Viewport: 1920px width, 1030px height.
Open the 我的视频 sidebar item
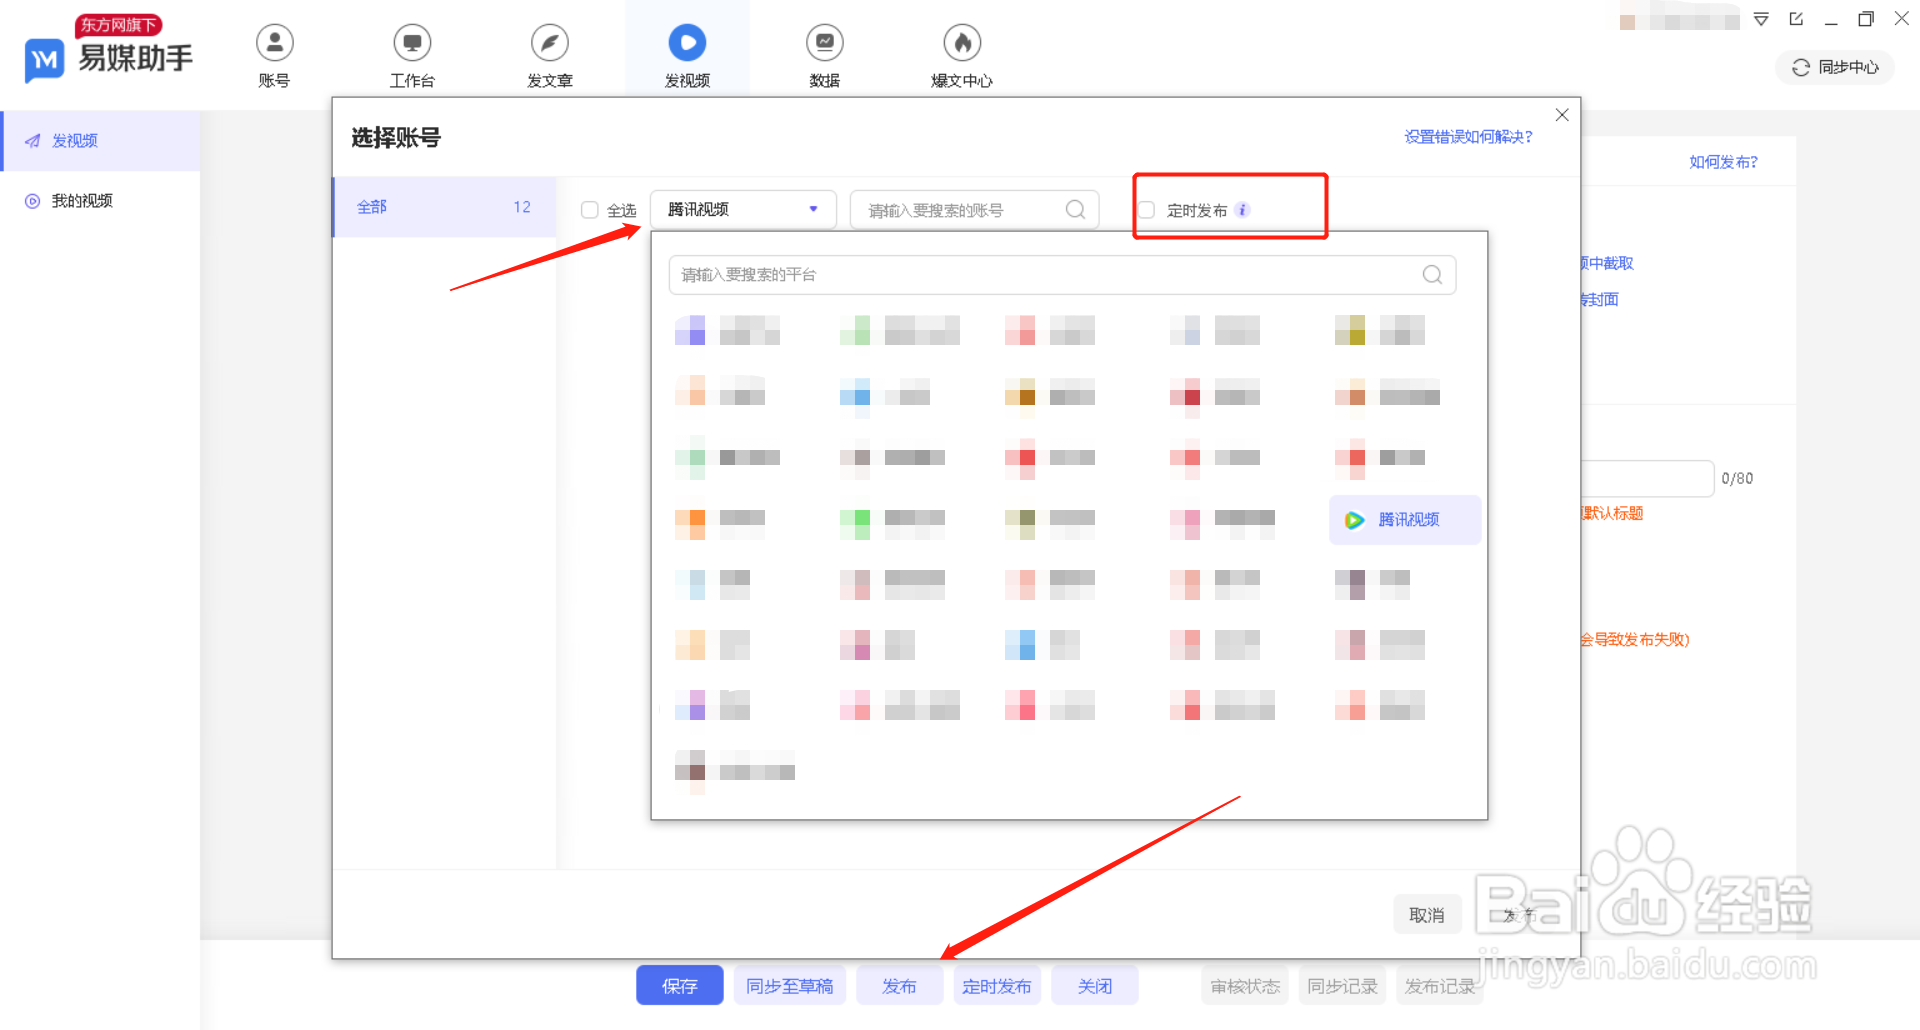point(80,200)
